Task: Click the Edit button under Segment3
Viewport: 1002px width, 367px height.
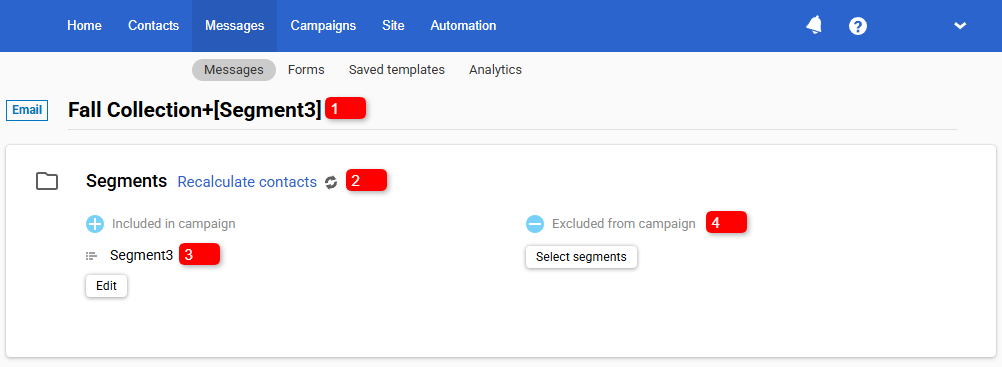Action: point(107,286)
